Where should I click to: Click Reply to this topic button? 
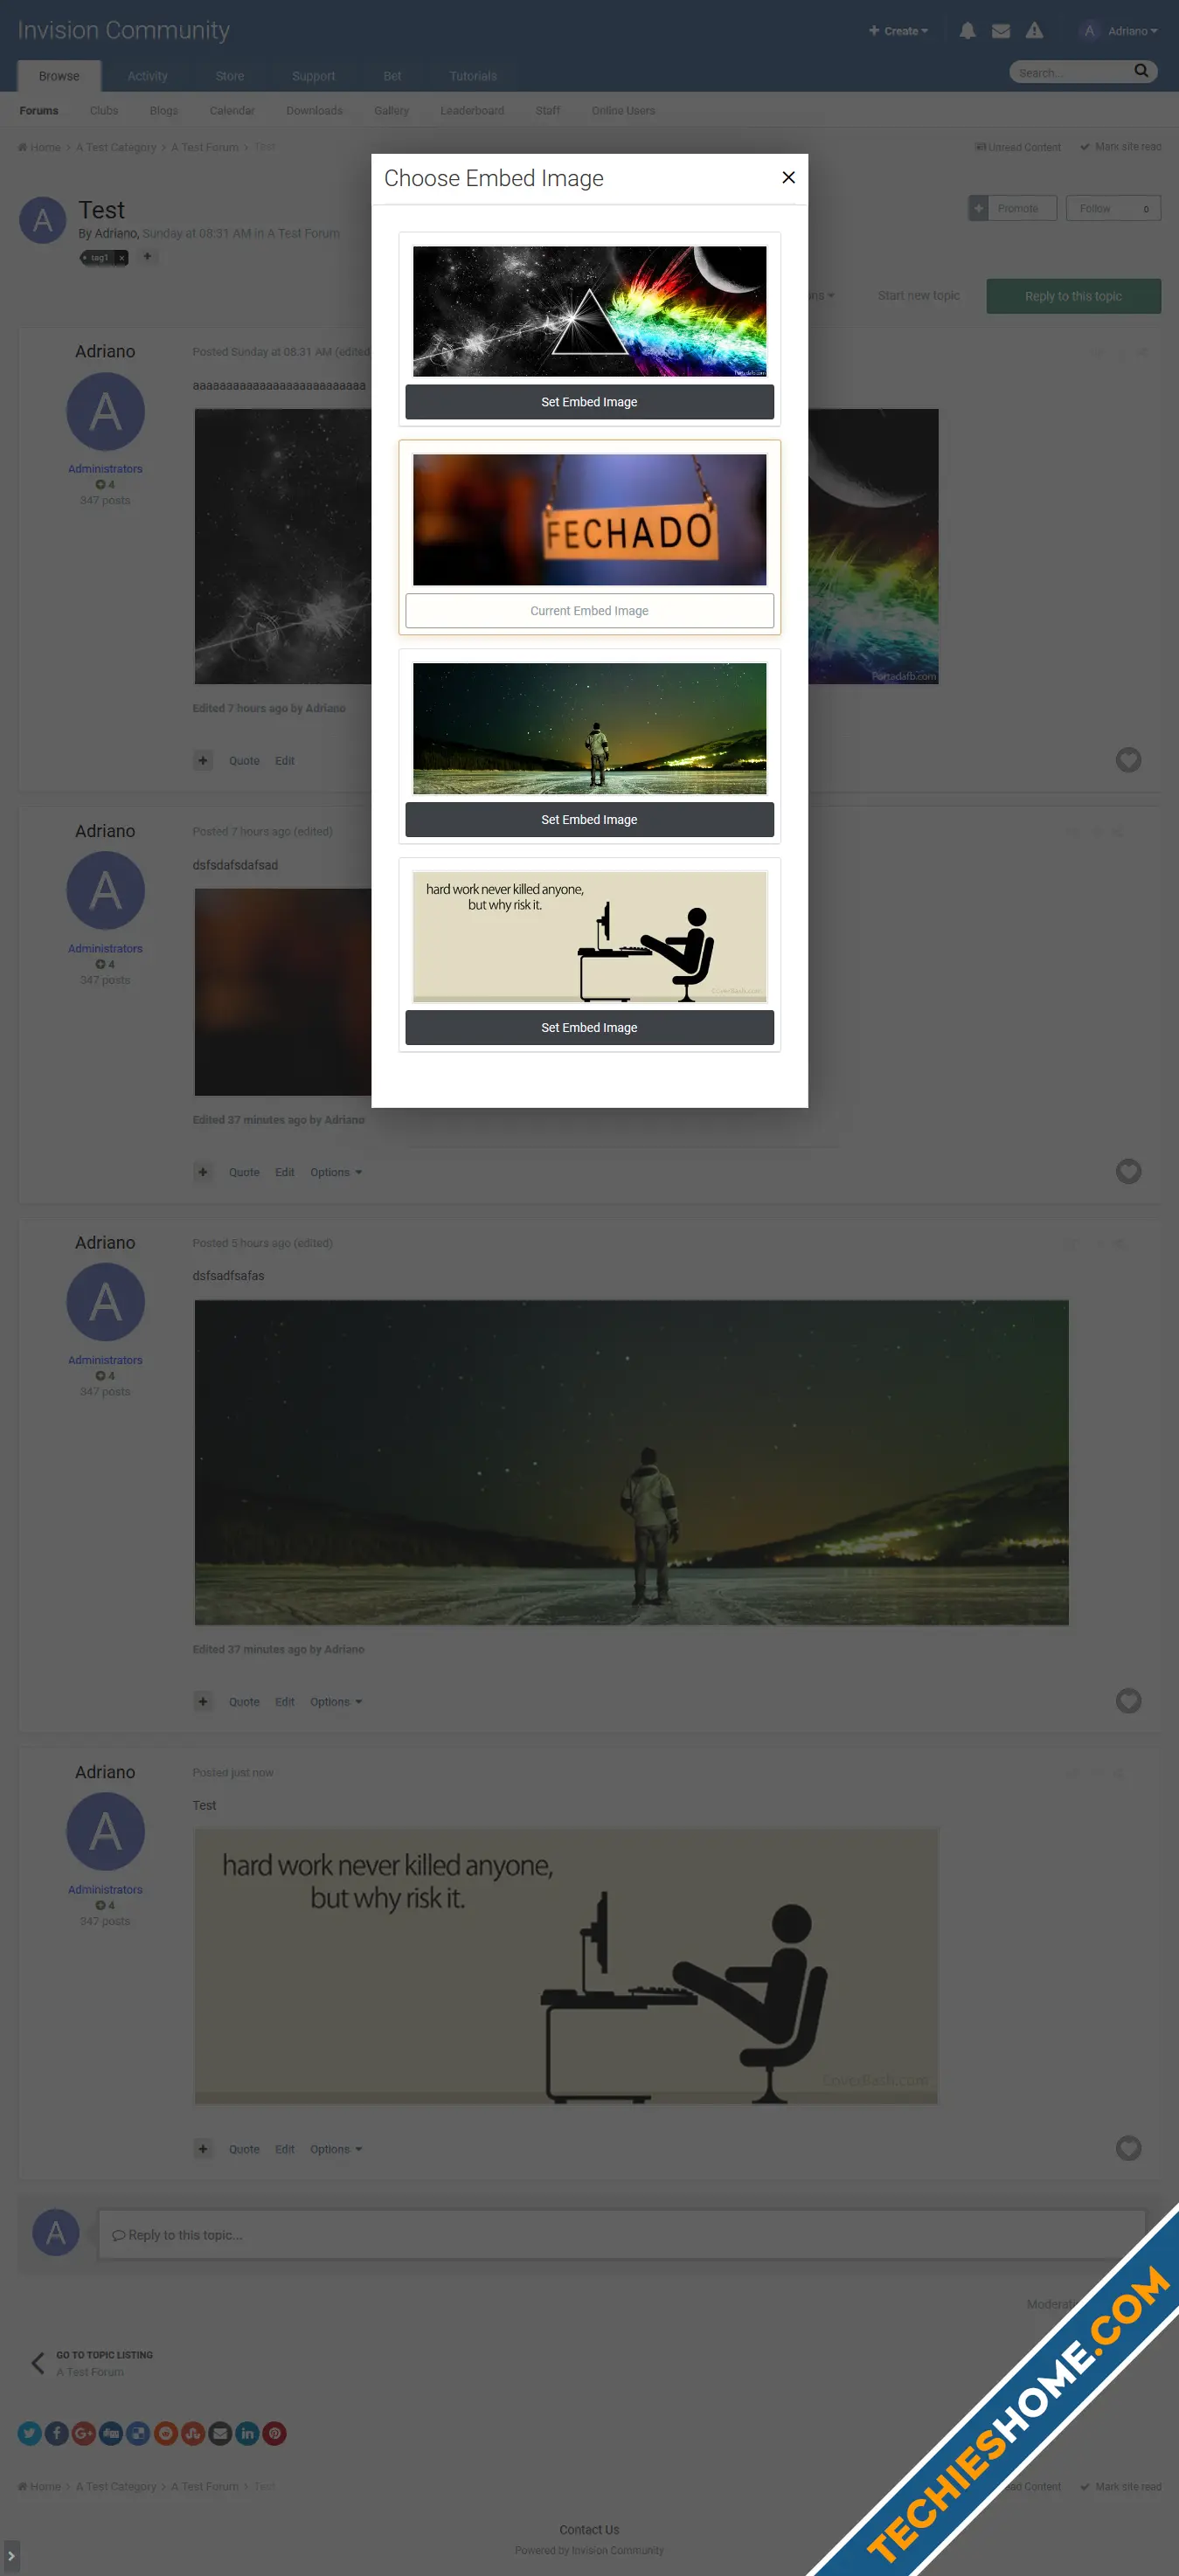click(1073, 296)
